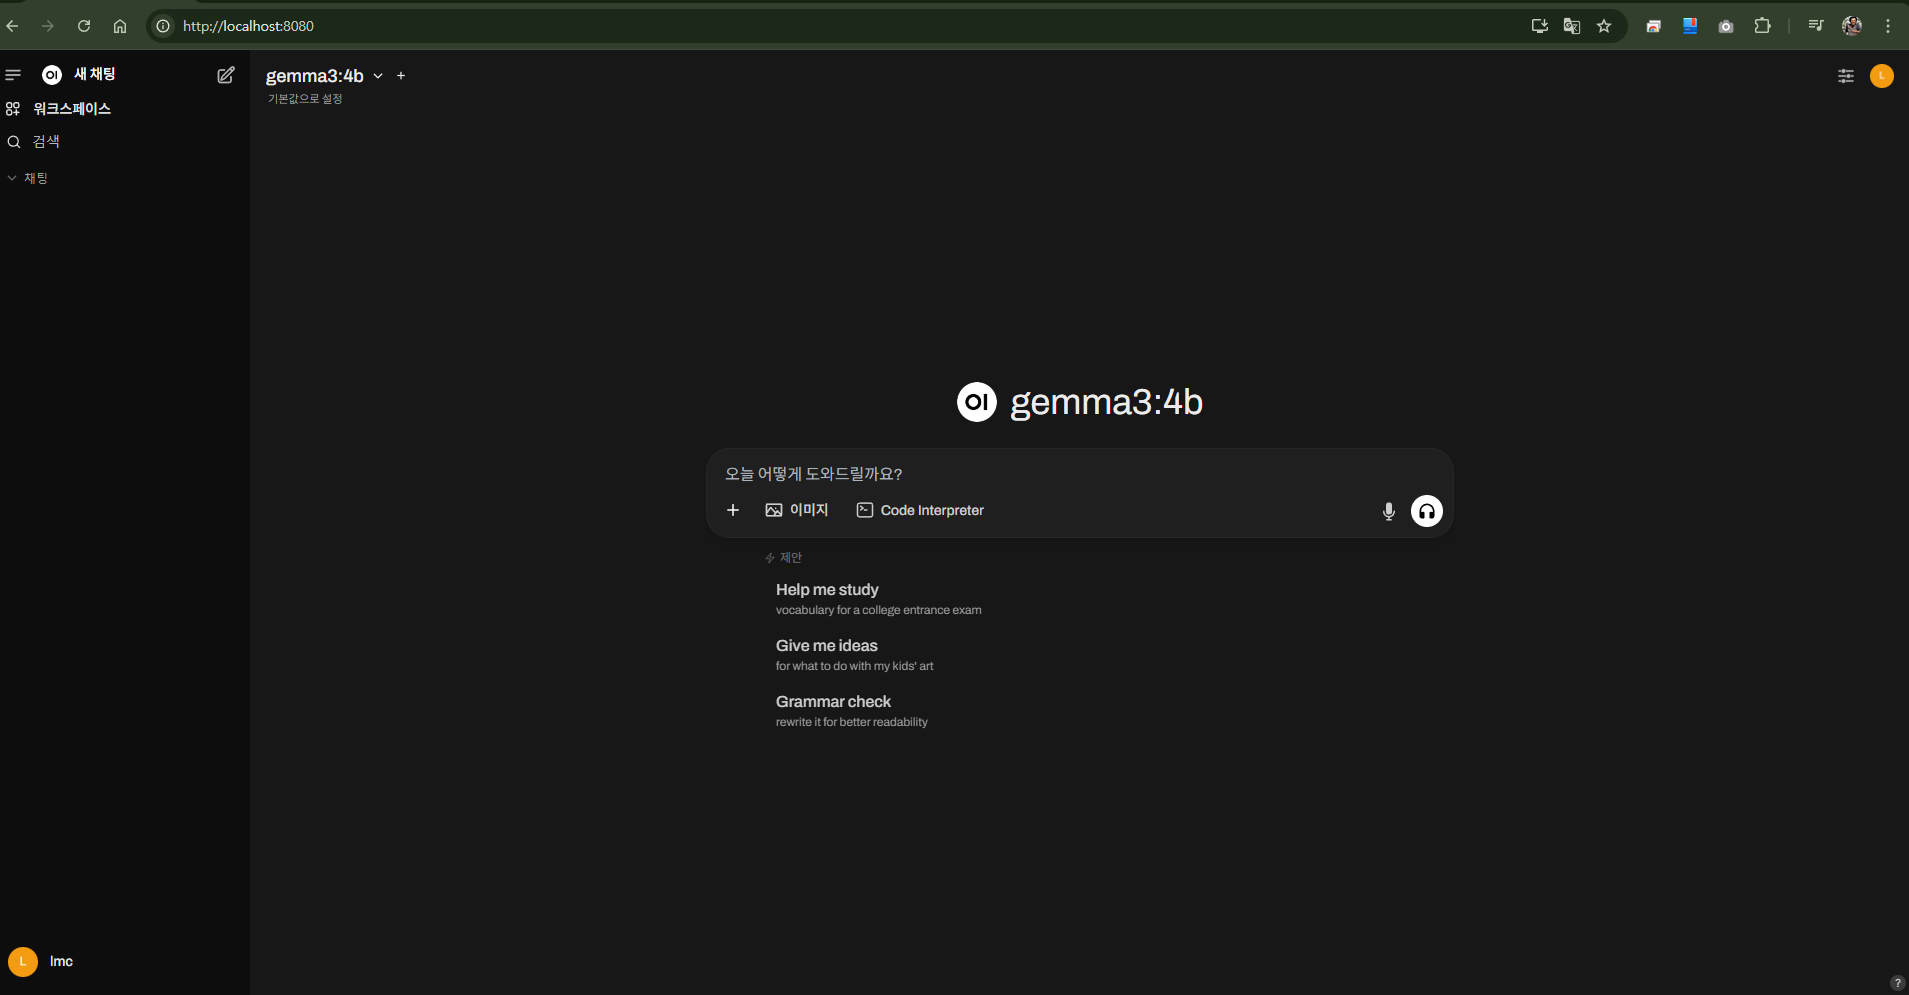Click the install app icon in address bar
The width and height of the screenshot is (1909, 995).
tap(1540, 26)
